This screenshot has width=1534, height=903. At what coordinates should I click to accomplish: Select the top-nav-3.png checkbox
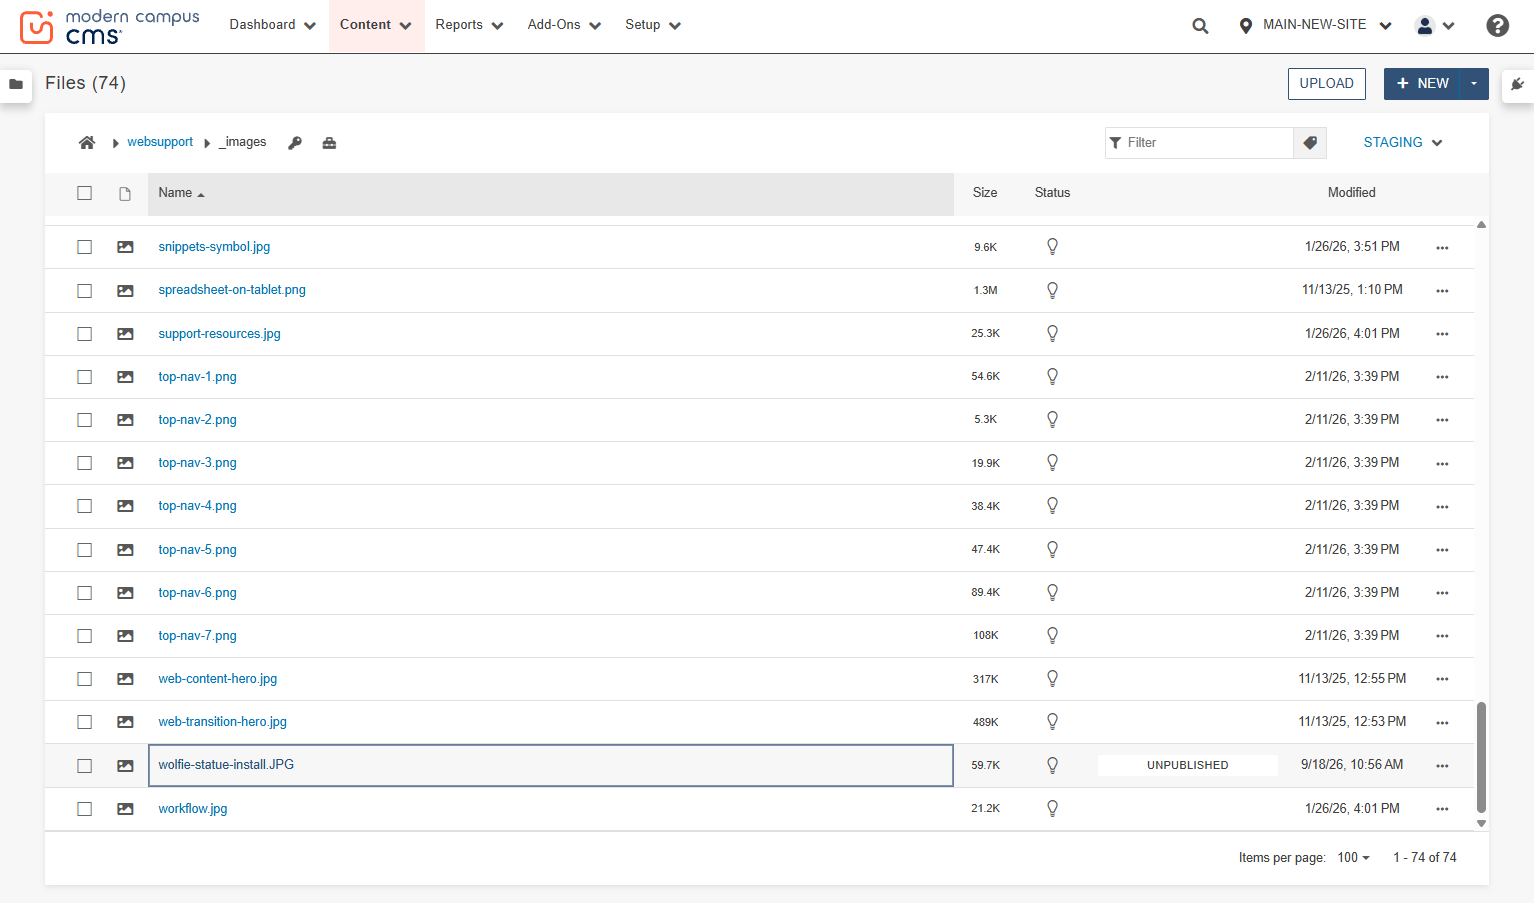coord(85,463)
